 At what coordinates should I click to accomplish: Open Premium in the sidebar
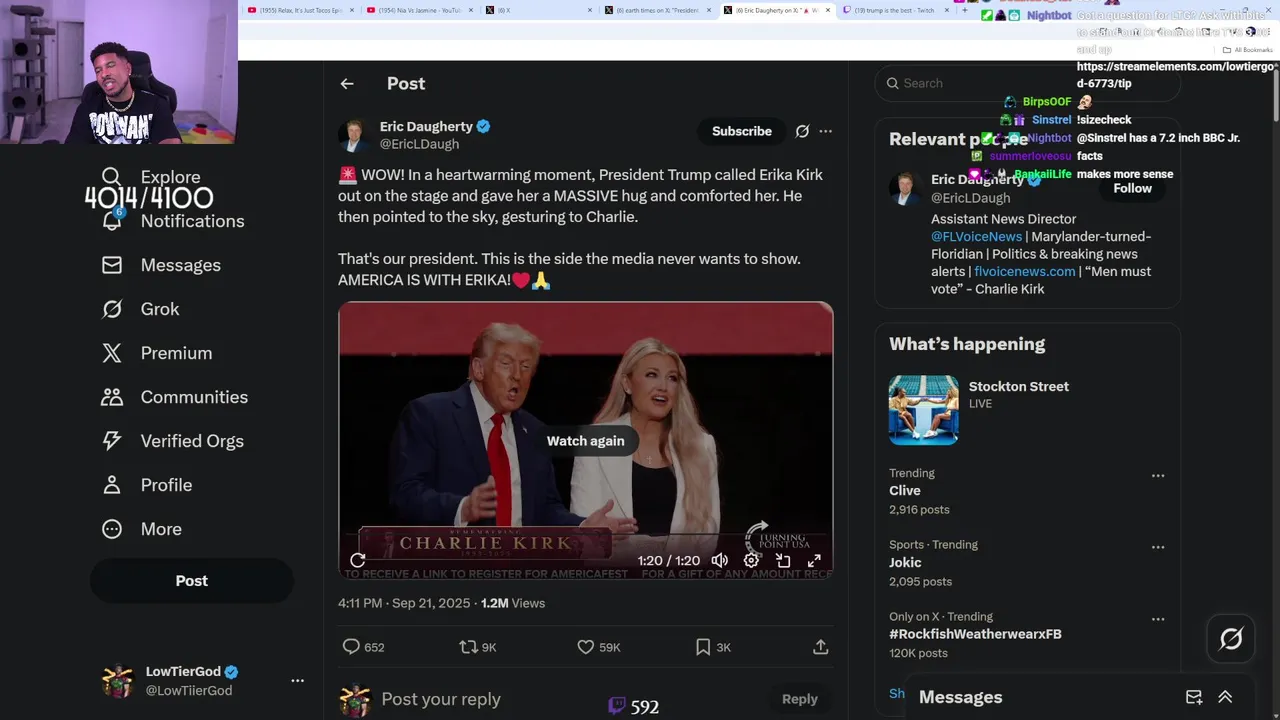[x=156, y=353]
